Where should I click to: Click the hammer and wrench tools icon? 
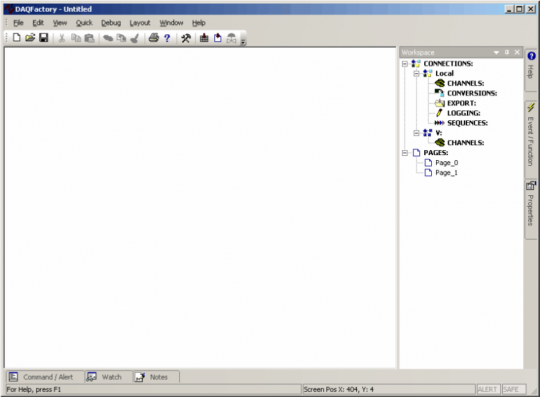pos(186,38)
